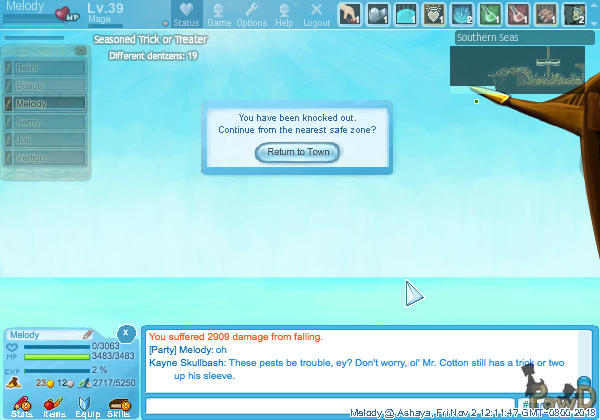Open the Stats panel
Image resolution: width=600 pixels, height=420 pixels.
tap(20, 406)
